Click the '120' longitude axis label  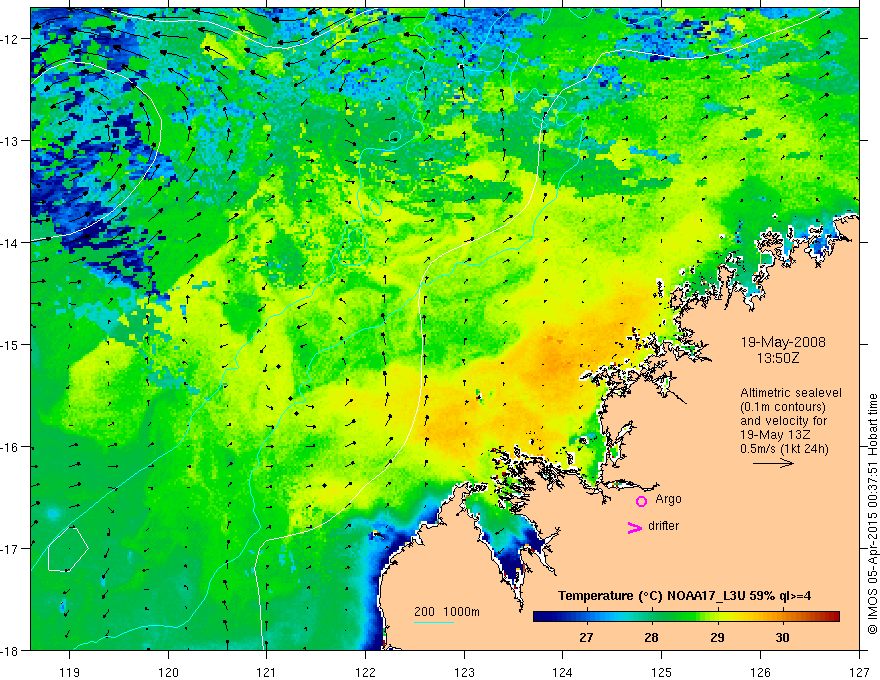[168, 672]
